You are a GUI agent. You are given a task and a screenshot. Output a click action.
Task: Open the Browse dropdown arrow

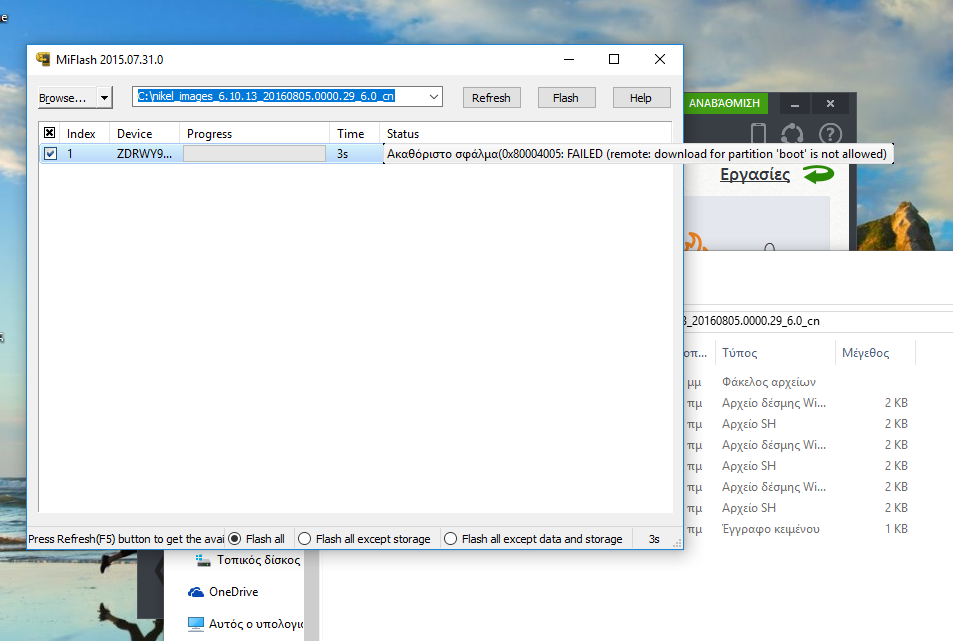tap(105, 97)
